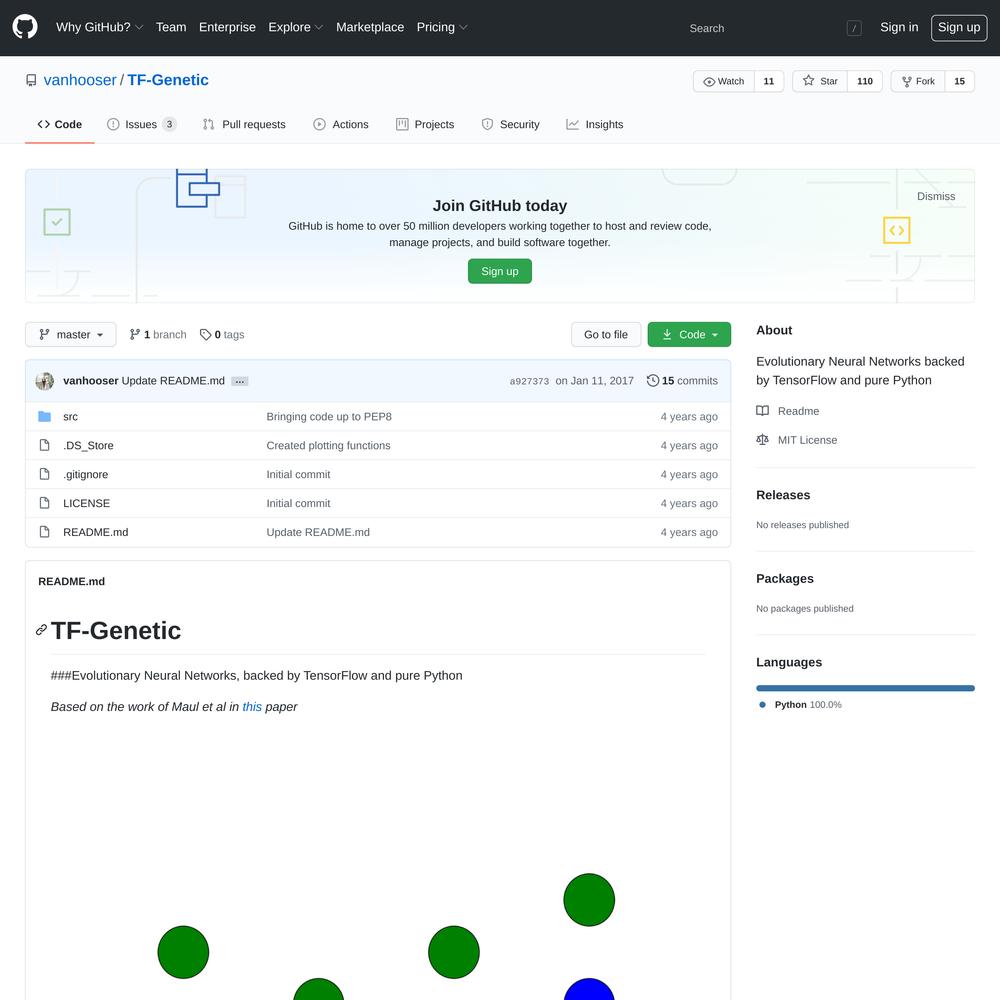Click the Sign in link
1000x1000 pixels.
[899, 27]
